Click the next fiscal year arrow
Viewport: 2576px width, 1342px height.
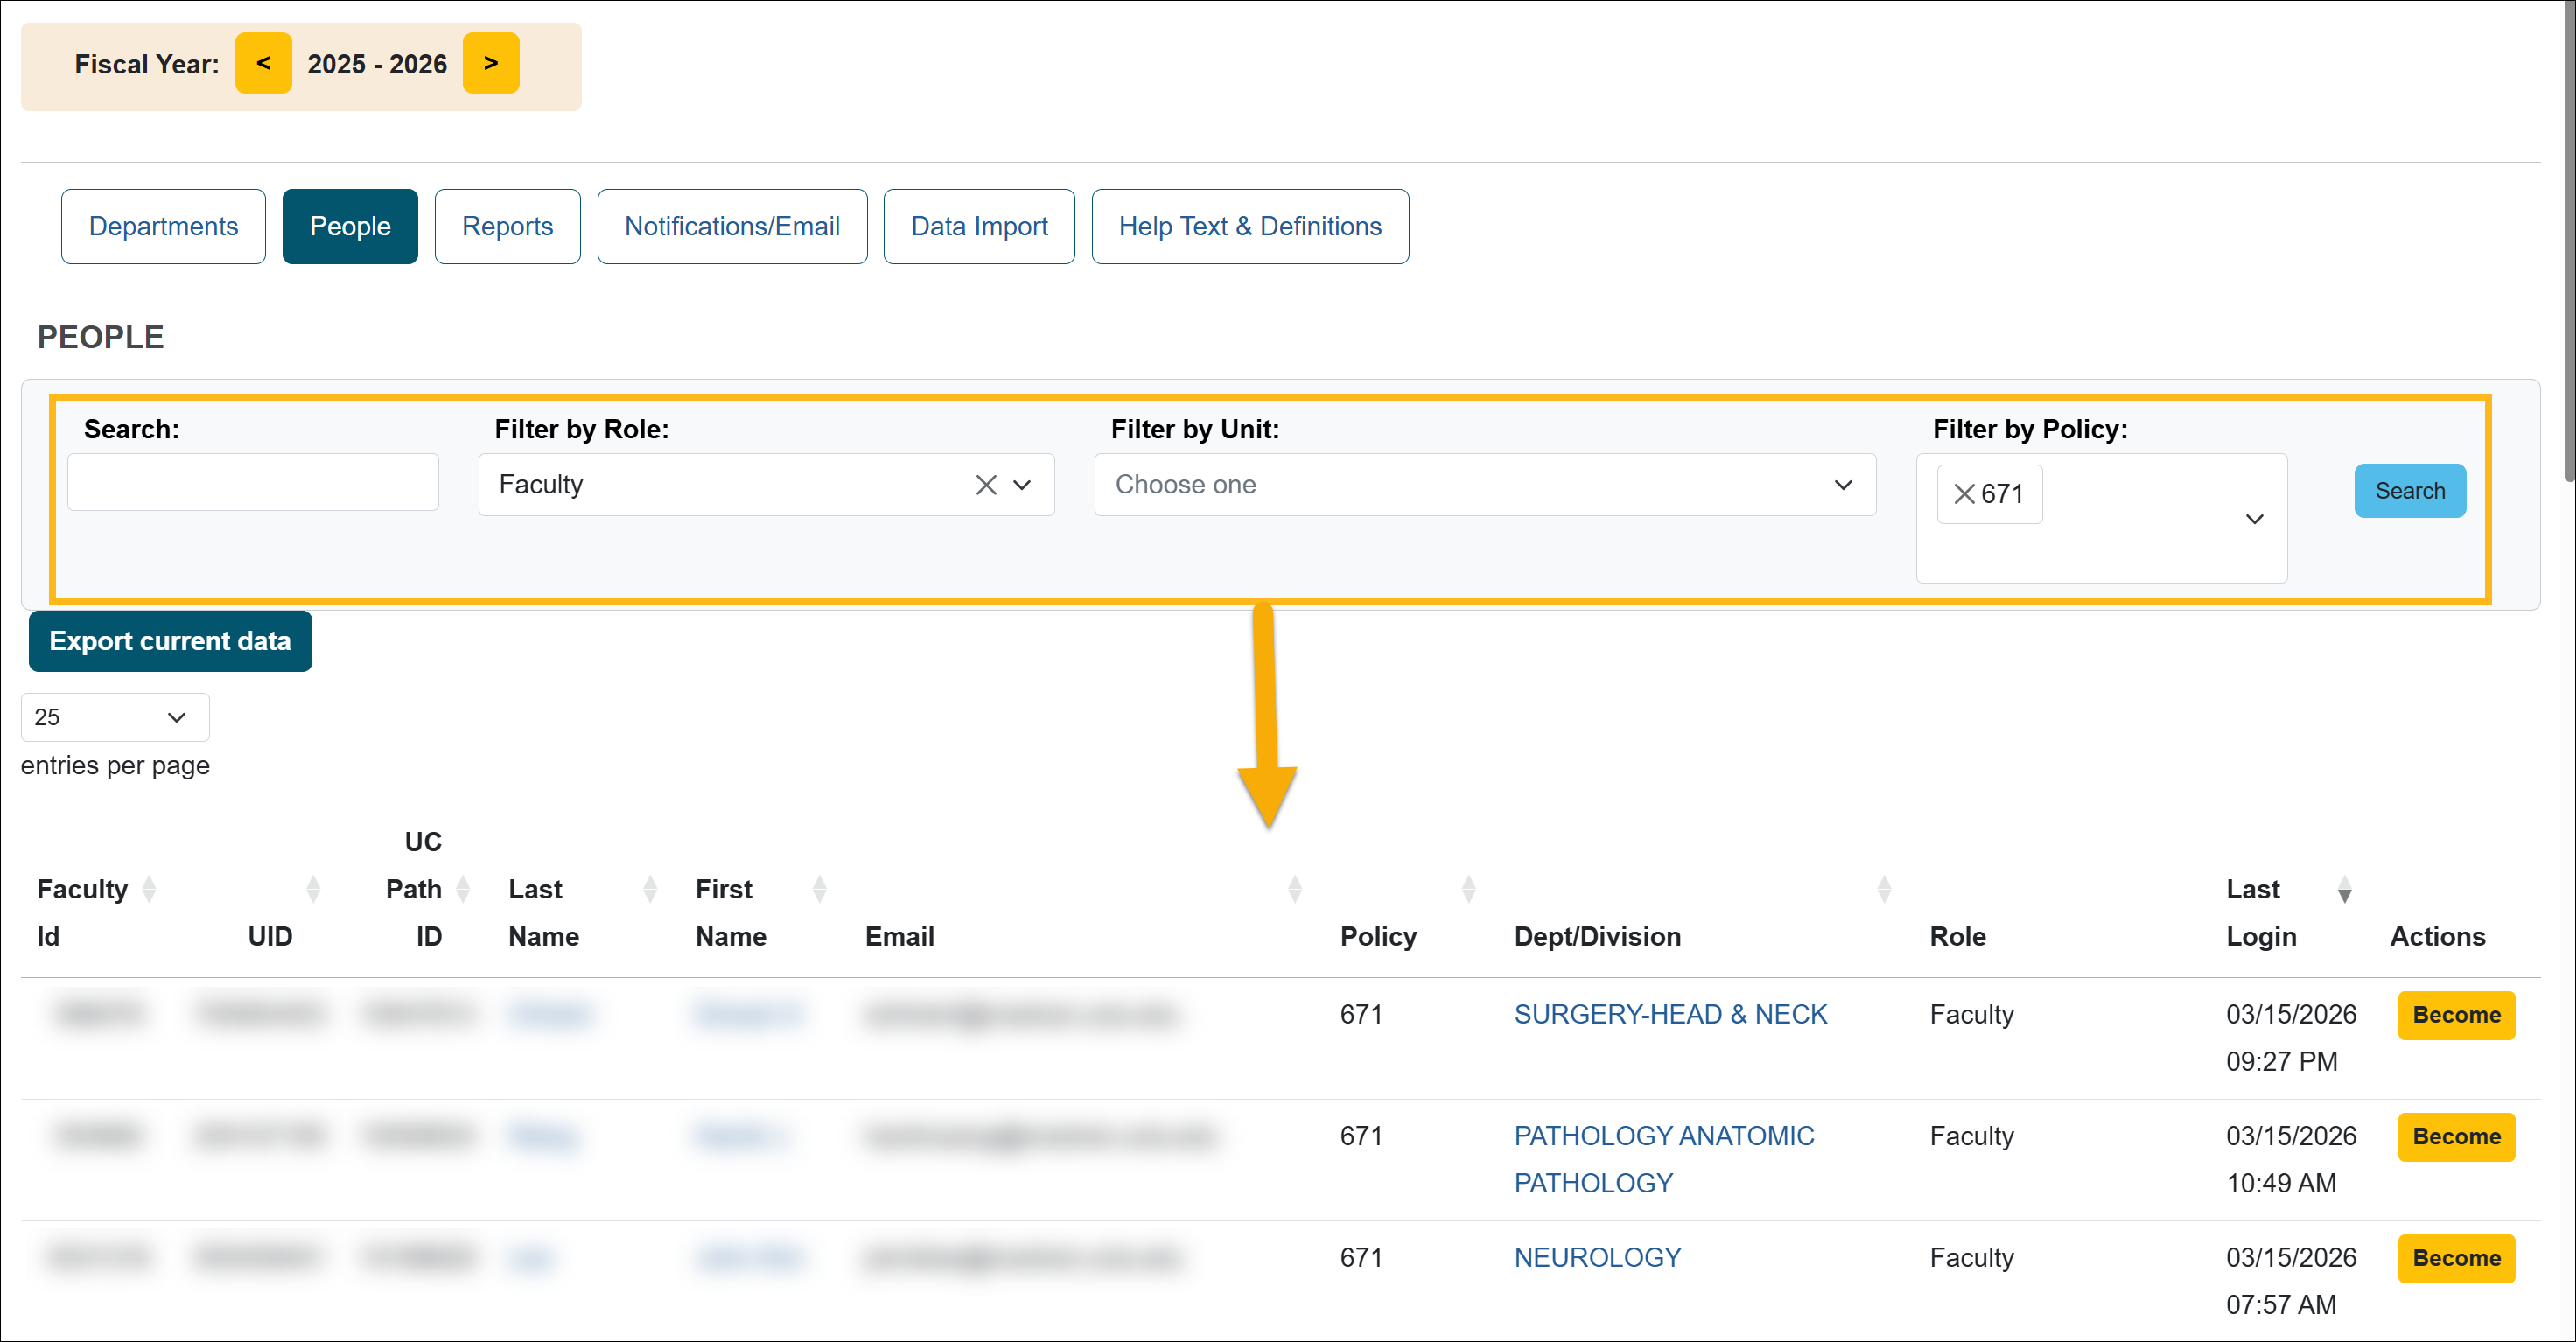[x=491, y=63]
